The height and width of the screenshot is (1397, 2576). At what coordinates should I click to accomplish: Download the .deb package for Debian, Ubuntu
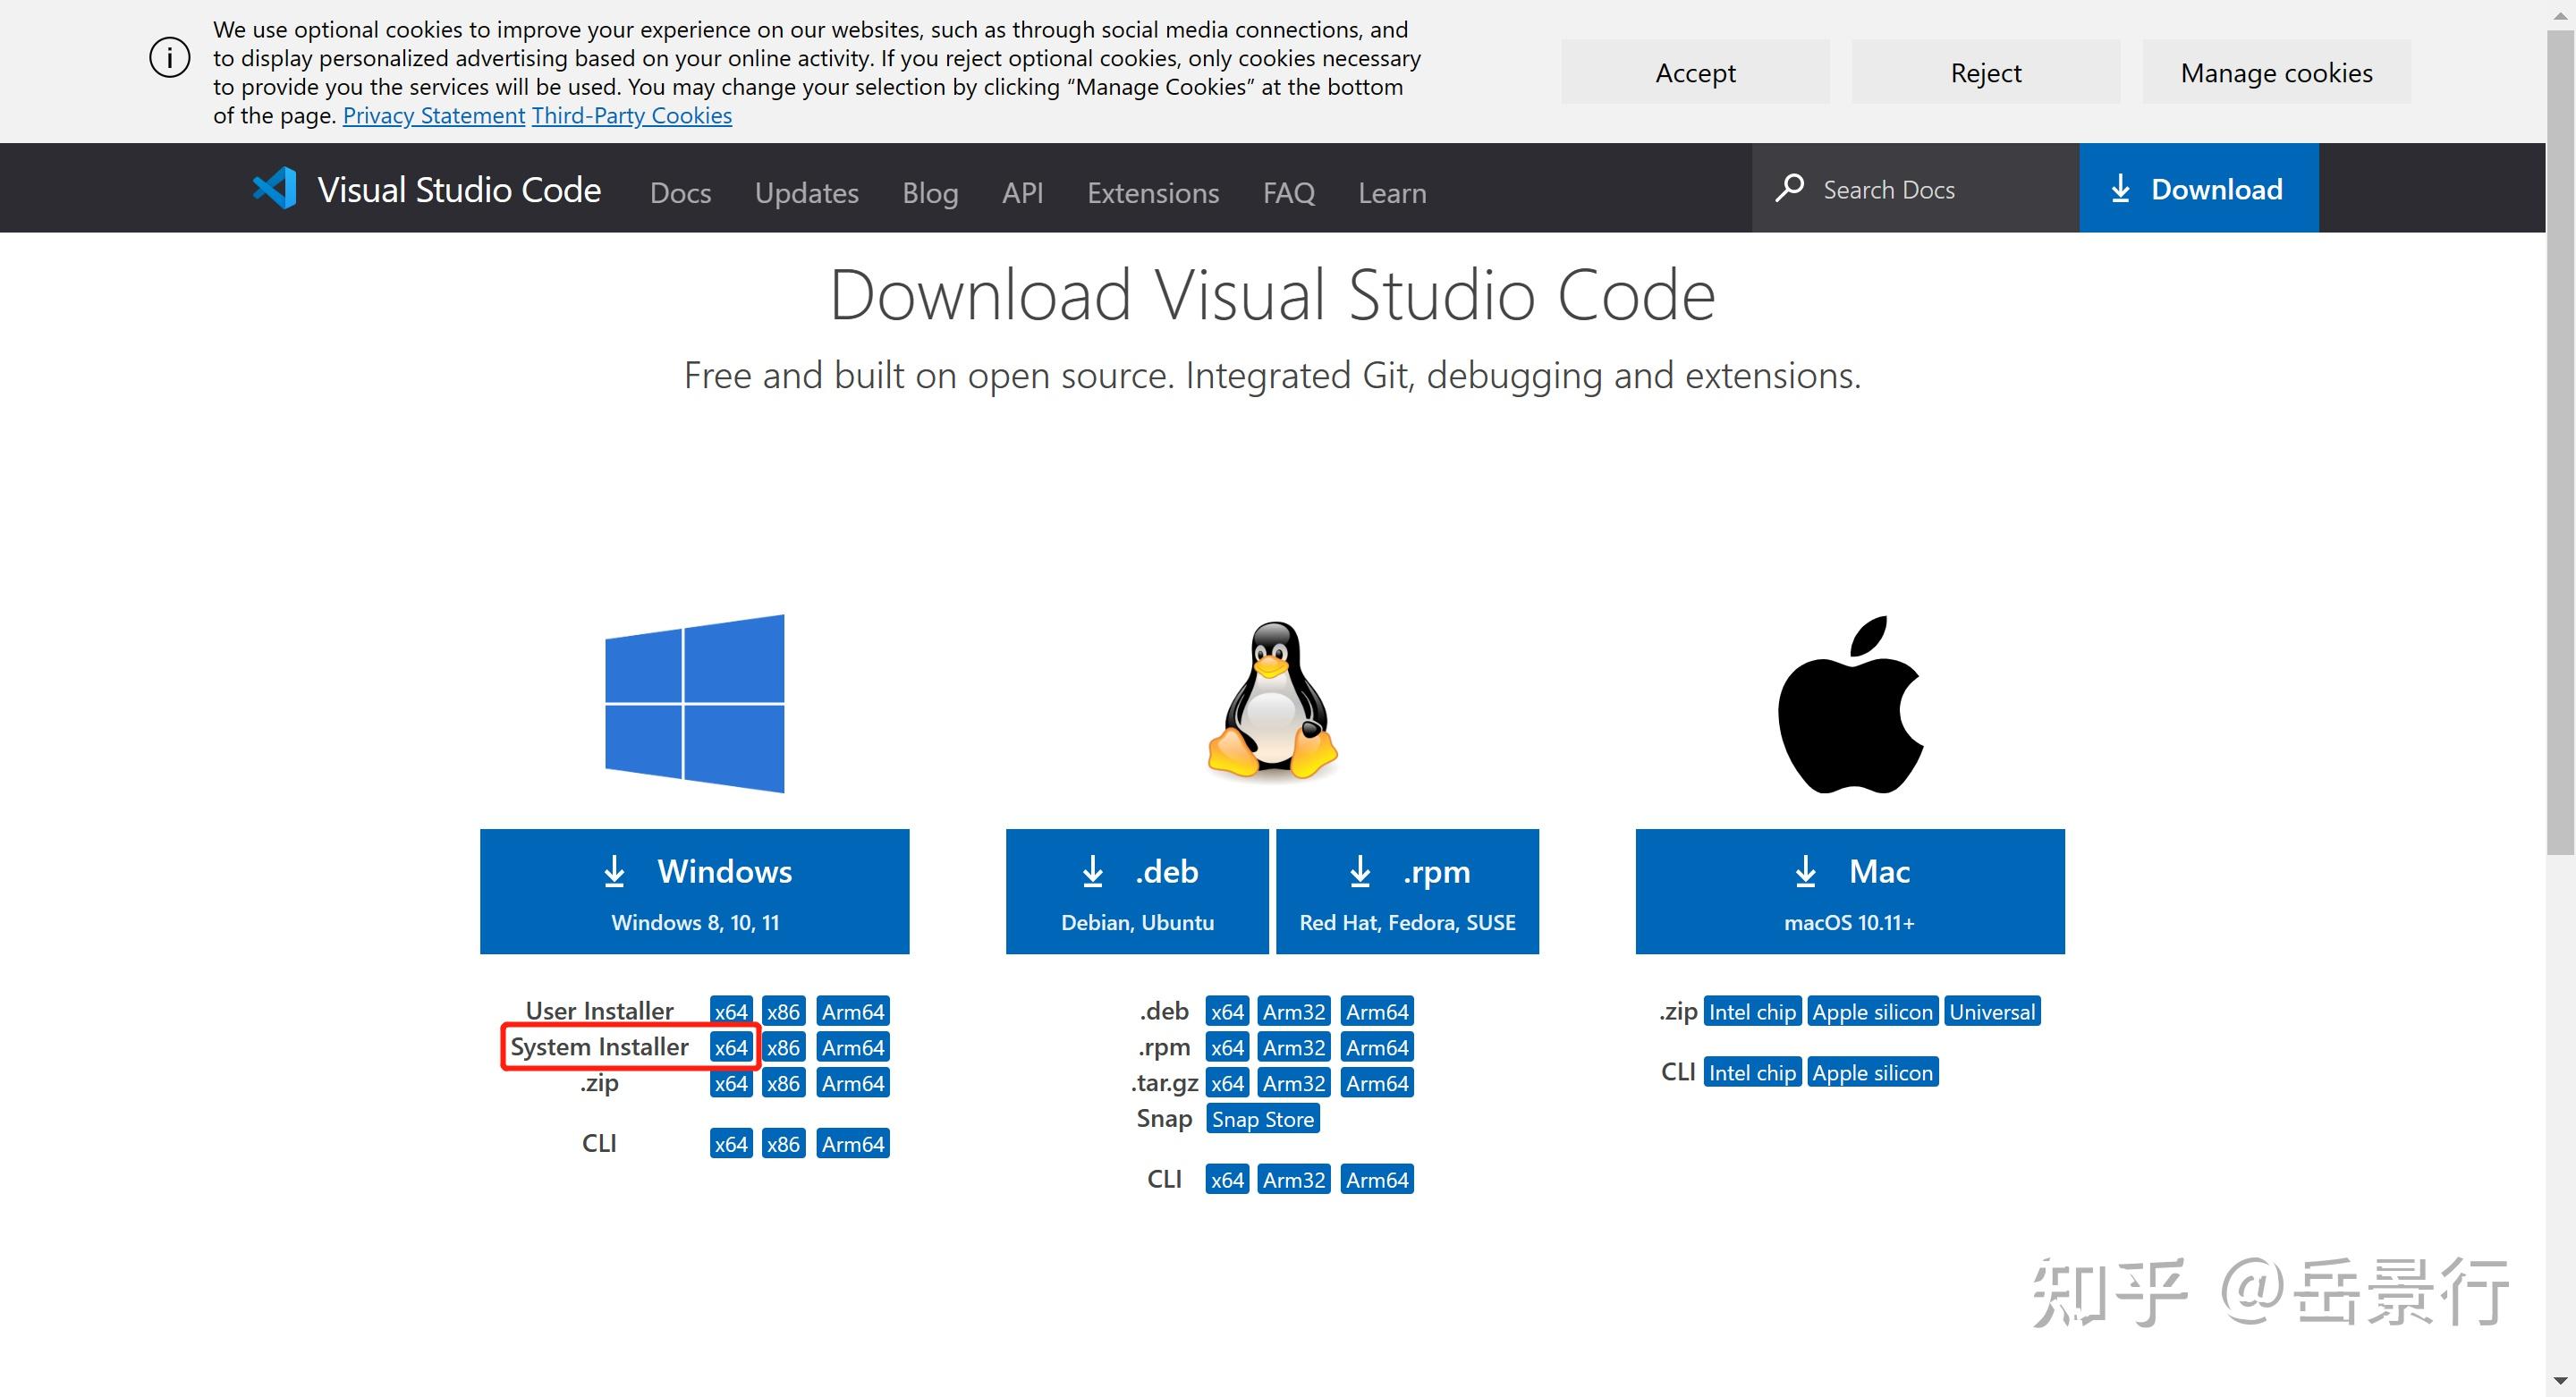point(1137,891)
